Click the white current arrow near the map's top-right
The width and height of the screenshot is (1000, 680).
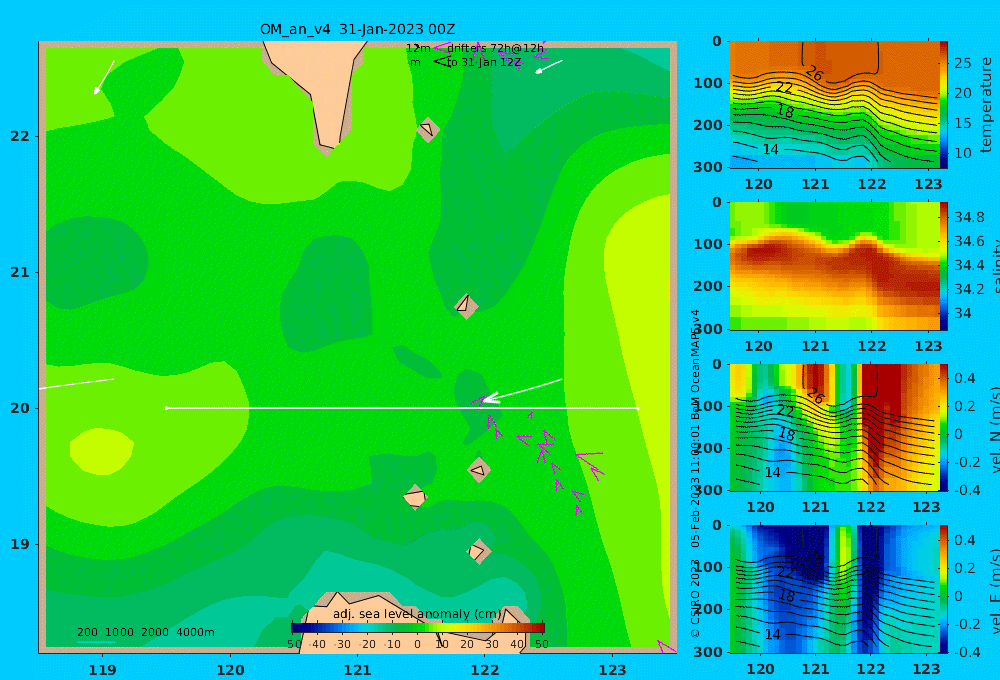click(548, 67)
